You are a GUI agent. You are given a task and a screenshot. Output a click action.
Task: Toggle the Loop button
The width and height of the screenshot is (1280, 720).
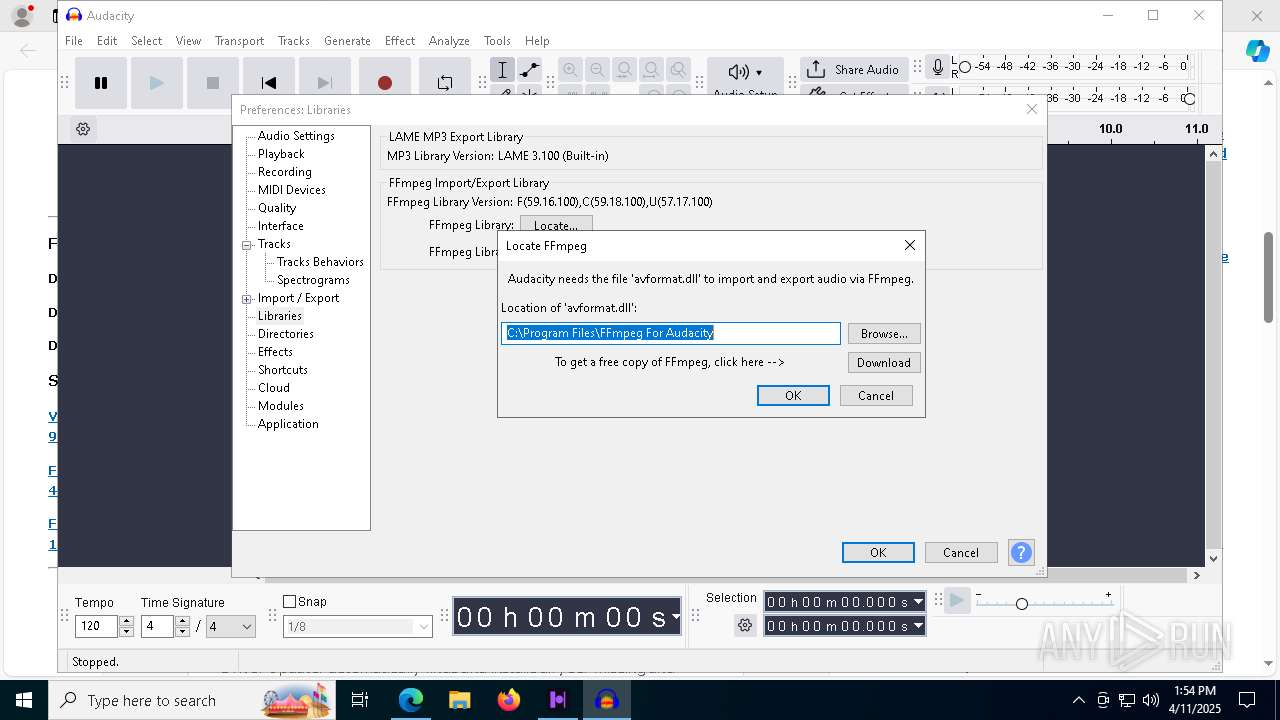click(445, 83)
